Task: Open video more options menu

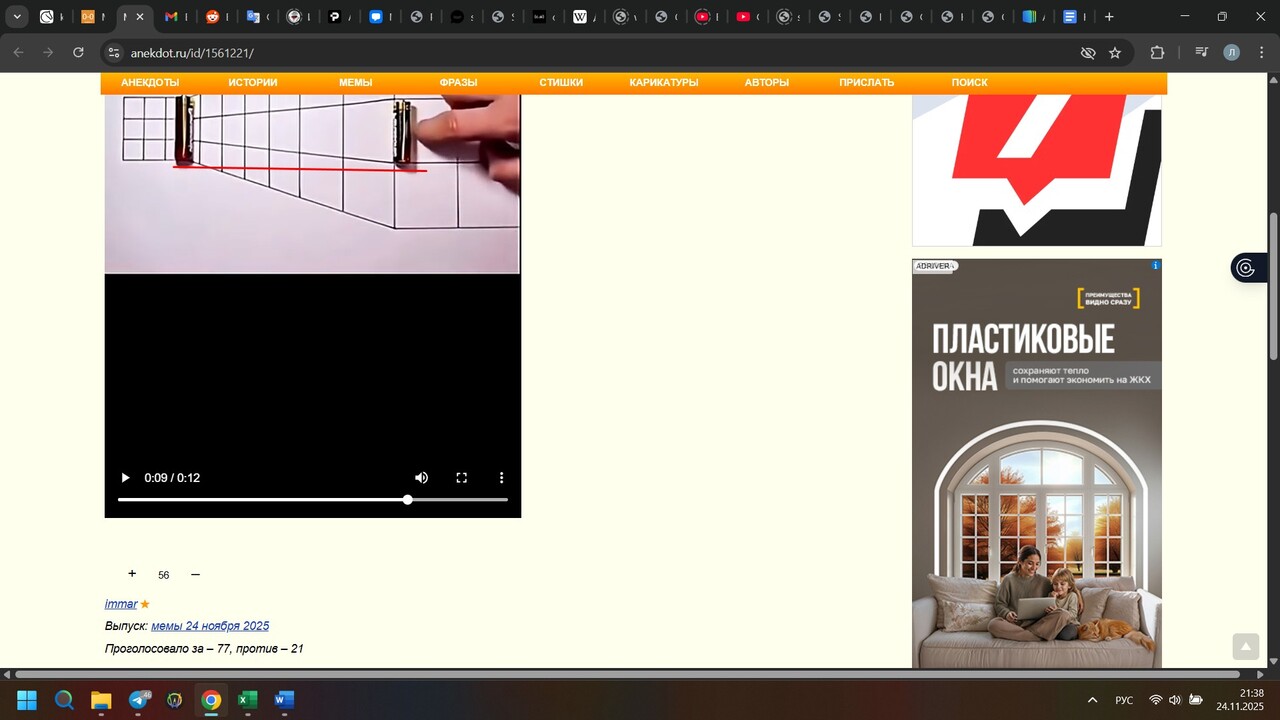Action: (x=502, y=478)
